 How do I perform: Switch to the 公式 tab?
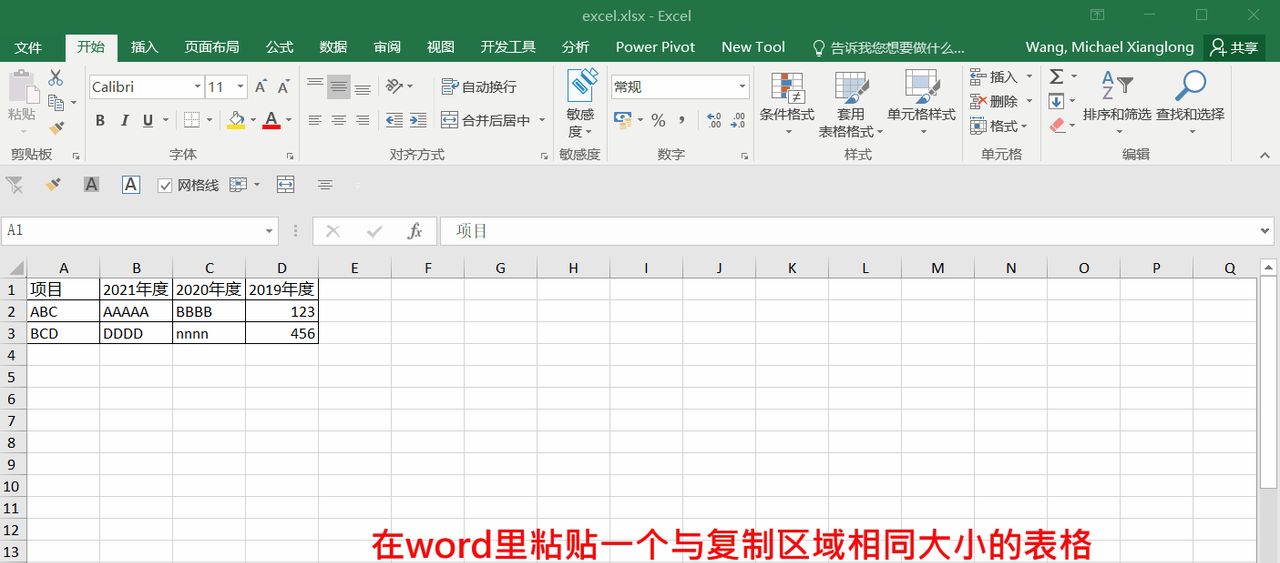click(x=280, y=47)
